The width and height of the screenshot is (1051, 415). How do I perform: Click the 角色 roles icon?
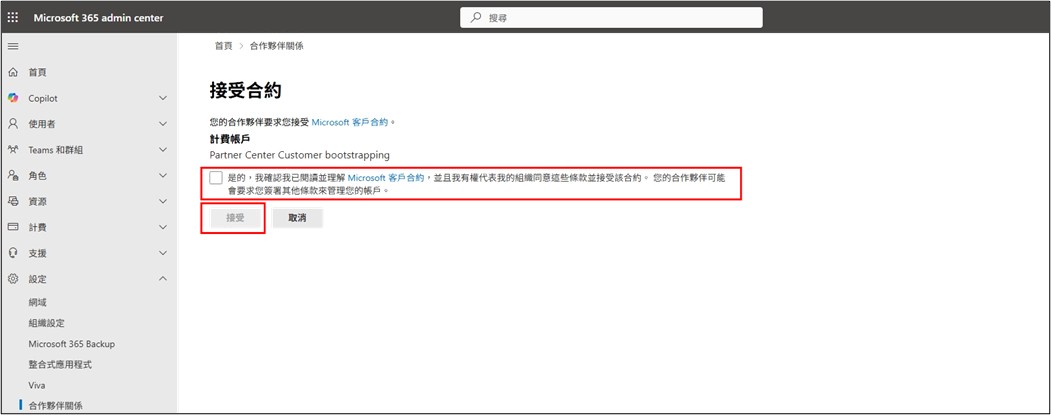coord(13,176)
